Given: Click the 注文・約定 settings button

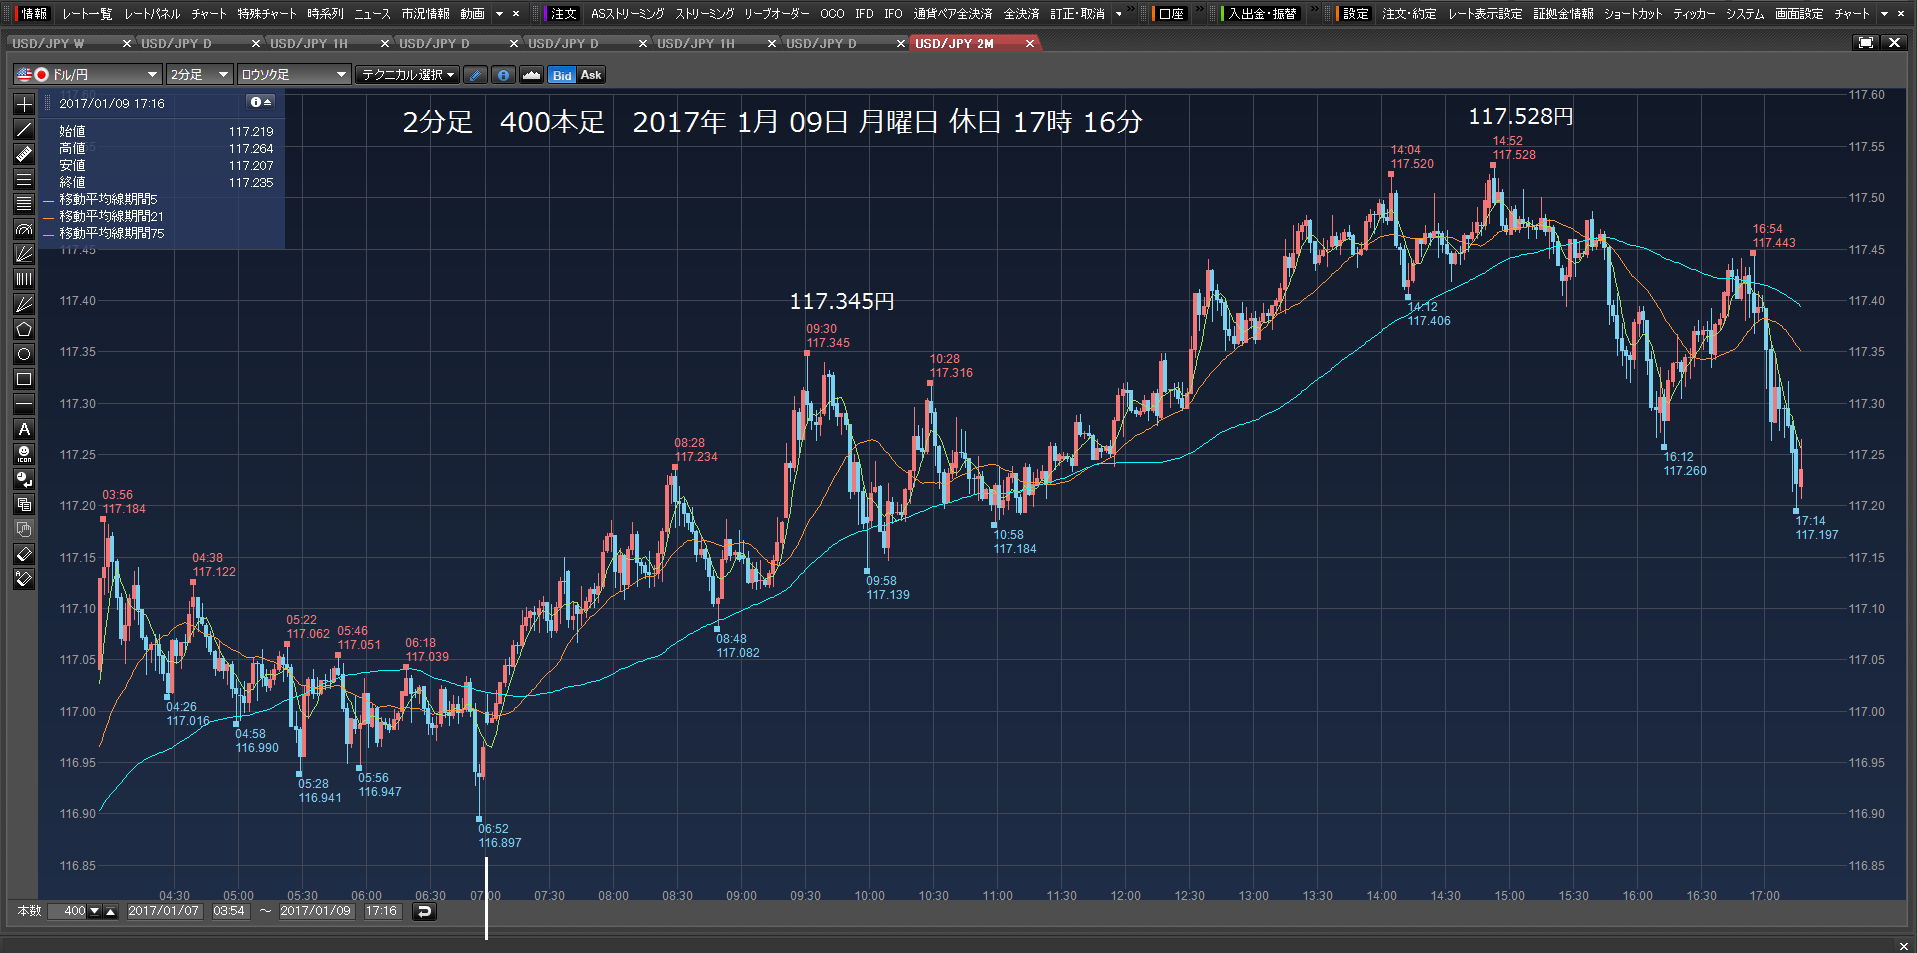Looking at the screenshot, I should (x=1409, y=14).
